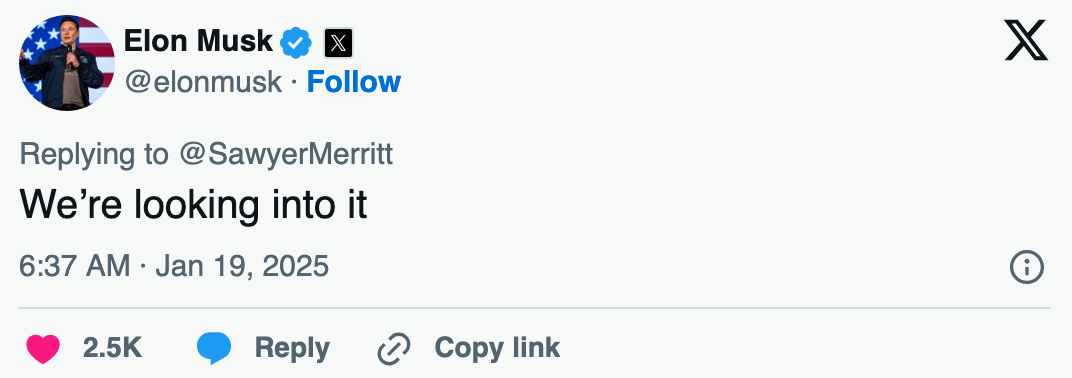Open the tweet text "We're looking into it"
Image resolution: width=1072 pixels, height=378 pixels.
pos(193,205)
